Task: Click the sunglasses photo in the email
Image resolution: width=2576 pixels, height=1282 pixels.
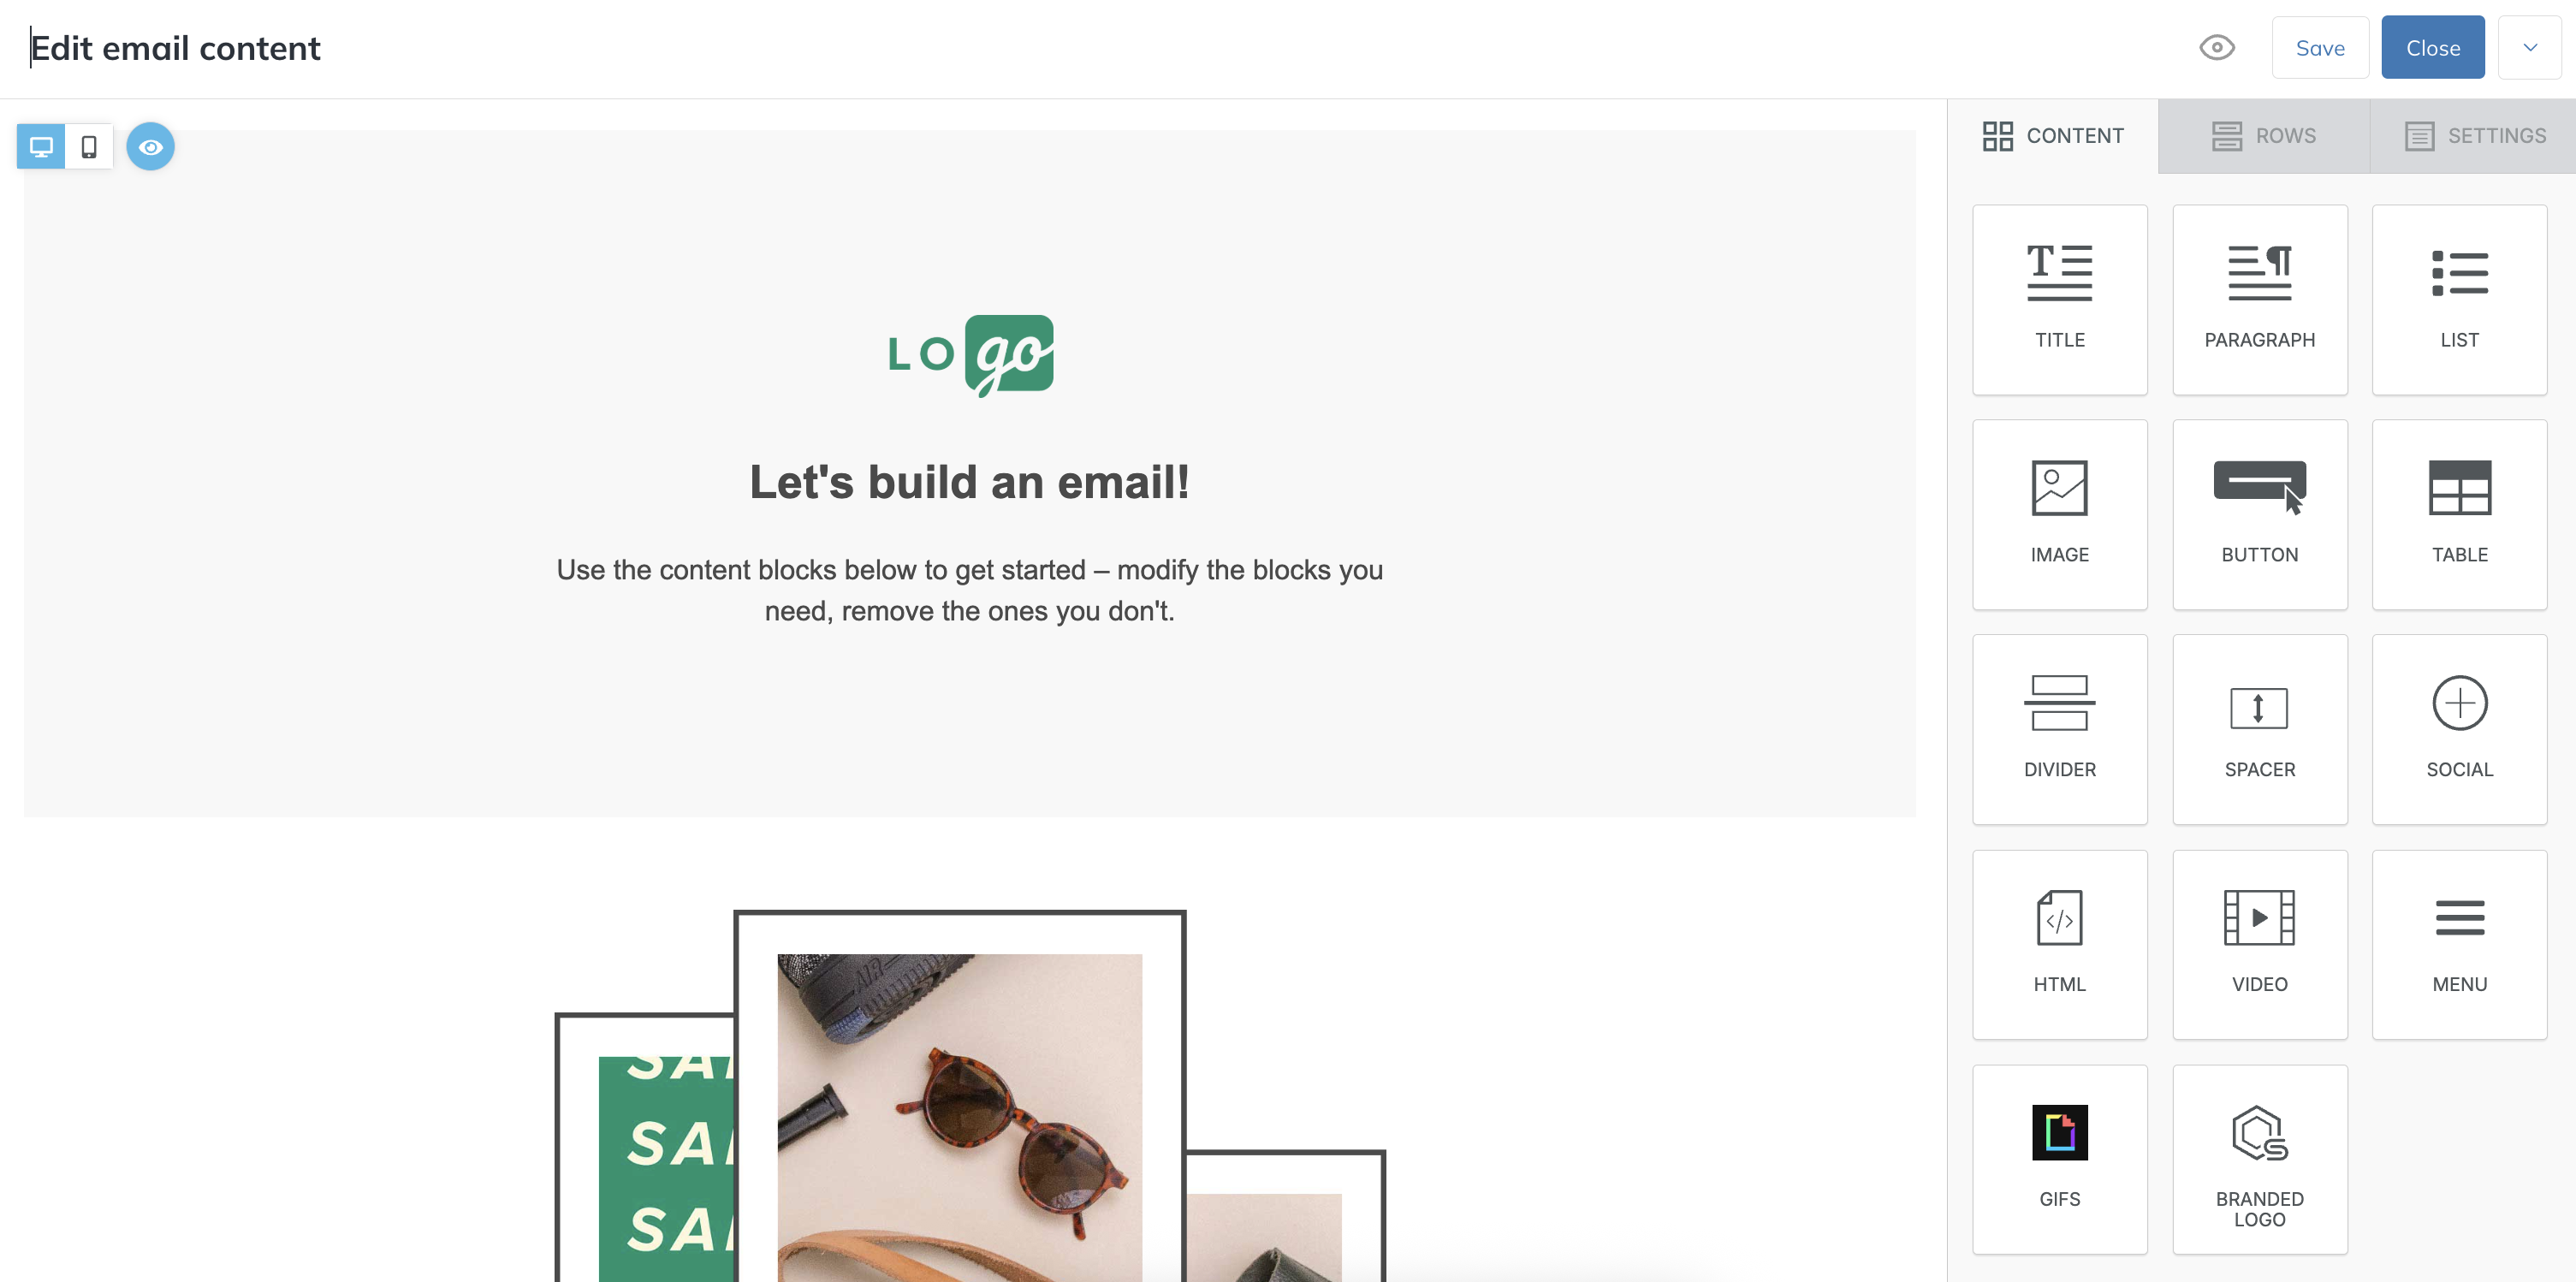Action: [960, 1115]
